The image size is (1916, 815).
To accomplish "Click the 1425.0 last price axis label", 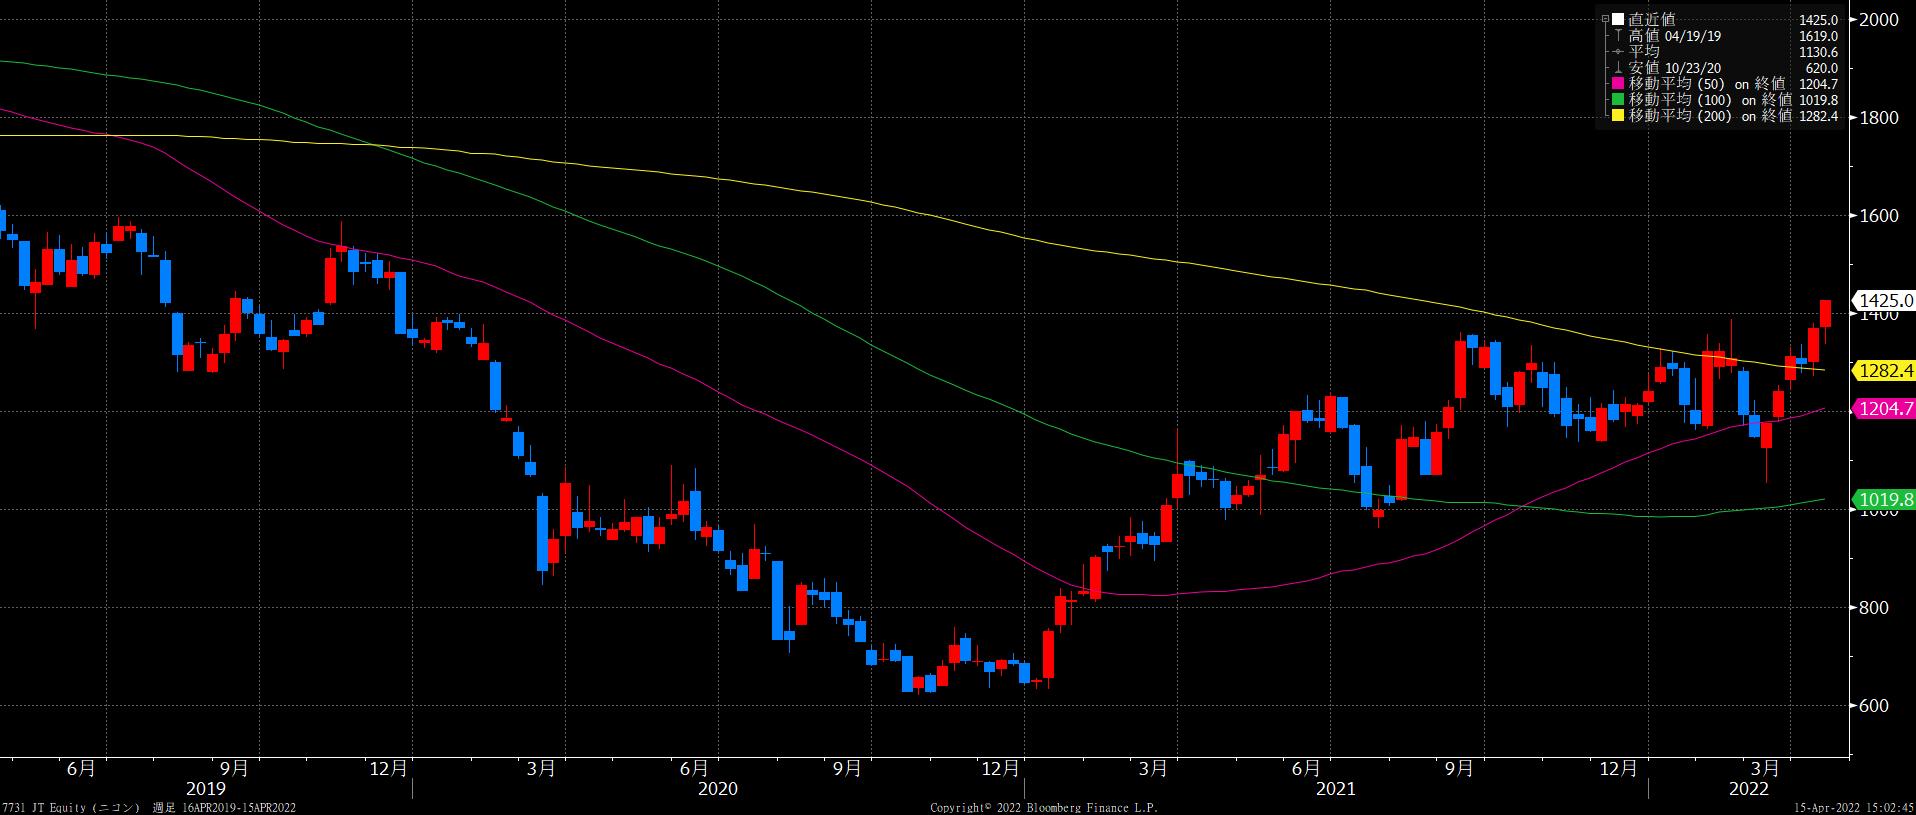I will coord(1884,300).
